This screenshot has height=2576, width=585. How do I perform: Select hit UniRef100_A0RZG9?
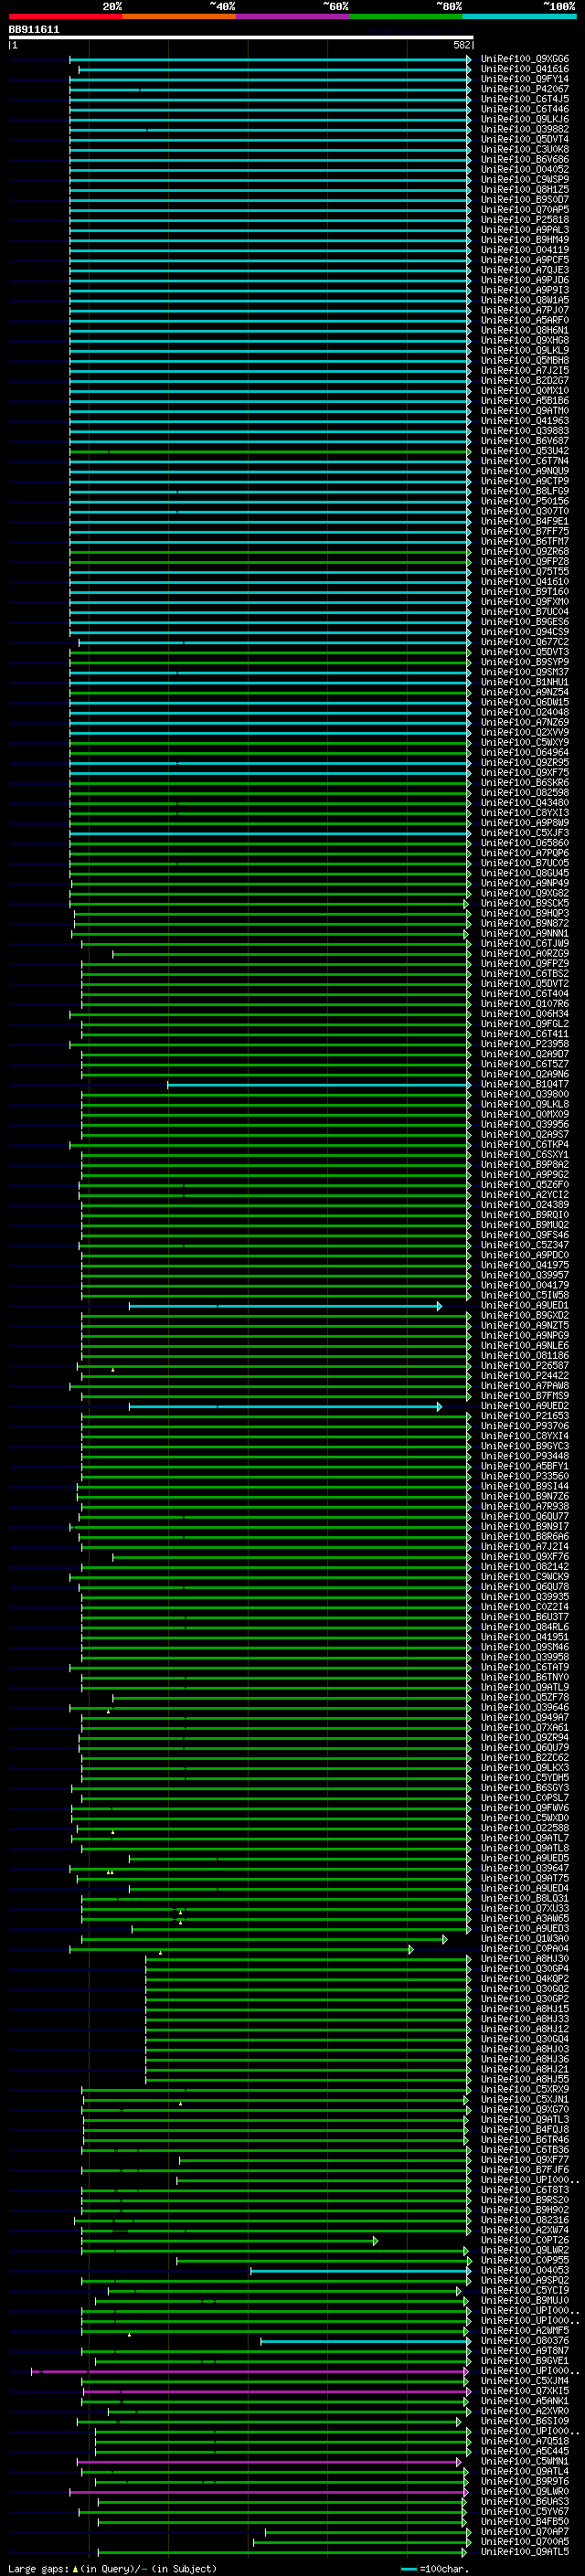[x=524, y=953]
